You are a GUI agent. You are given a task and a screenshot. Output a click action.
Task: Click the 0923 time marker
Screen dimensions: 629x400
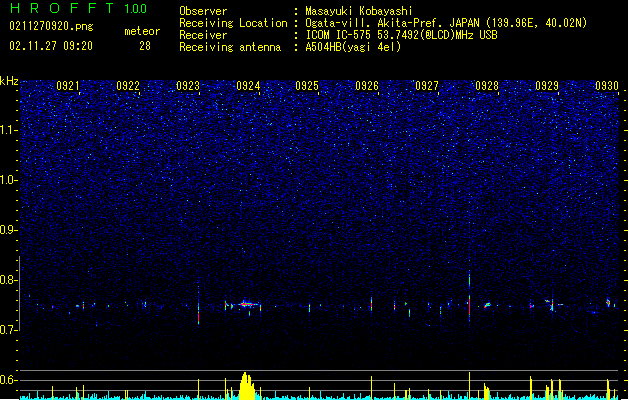(188, 86)
